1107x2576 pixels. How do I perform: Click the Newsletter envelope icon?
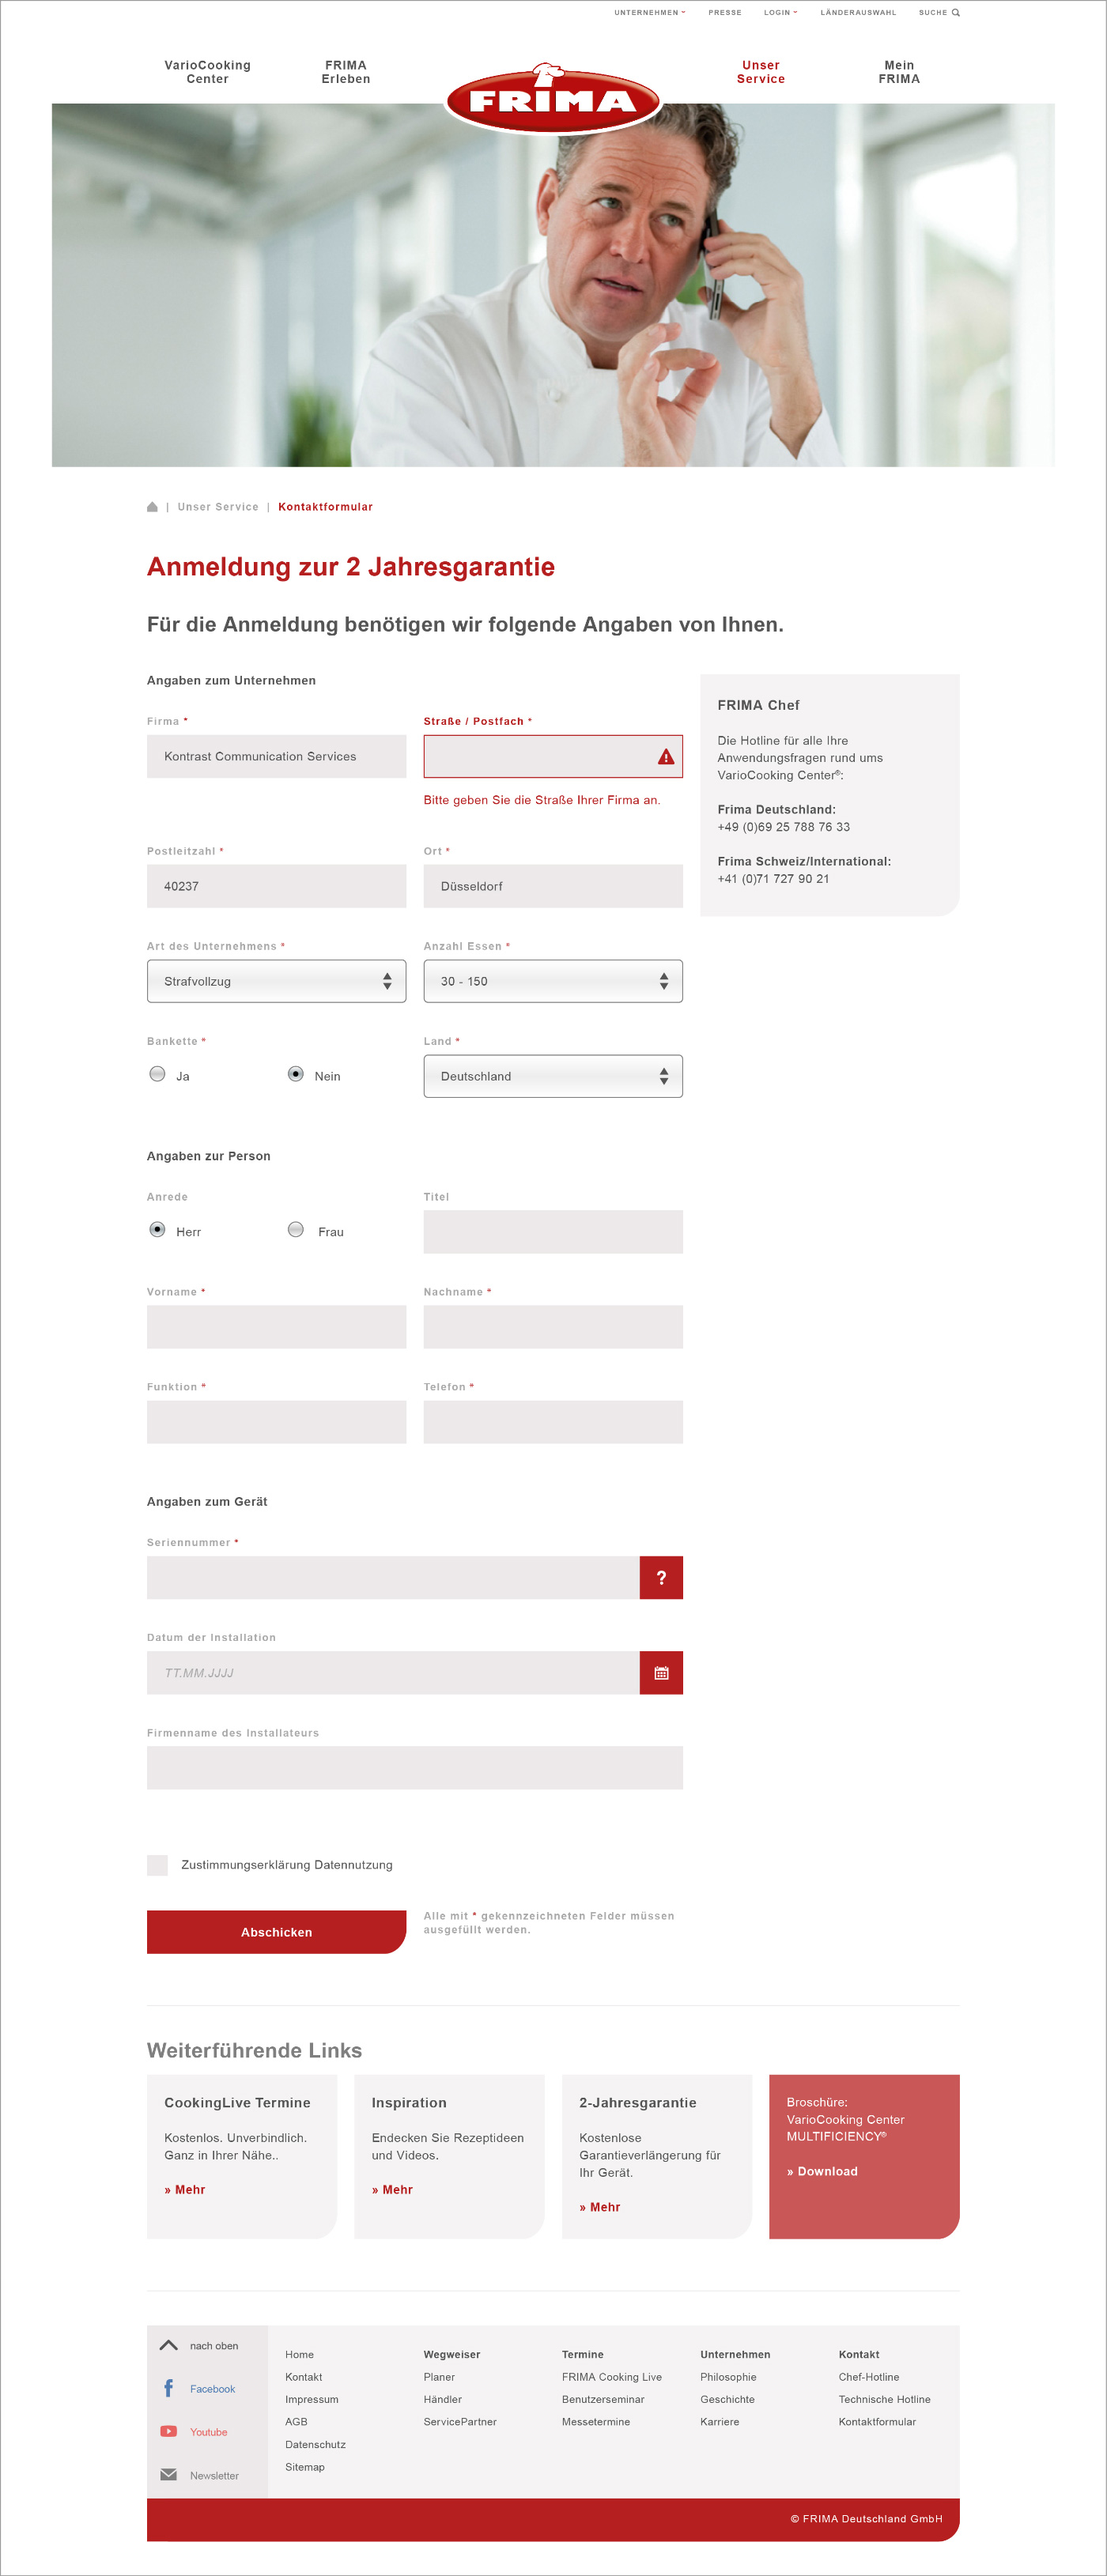168,2474
